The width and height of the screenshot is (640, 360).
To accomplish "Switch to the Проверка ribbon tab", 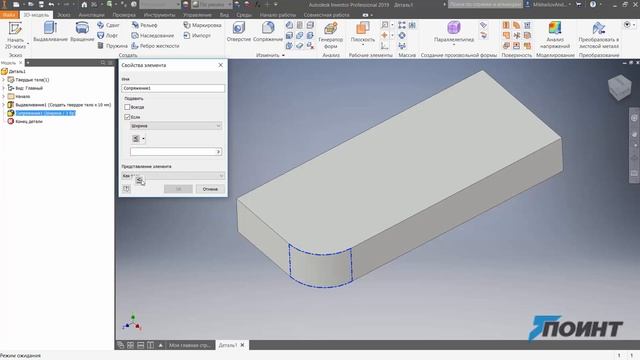I will [124, 15].
